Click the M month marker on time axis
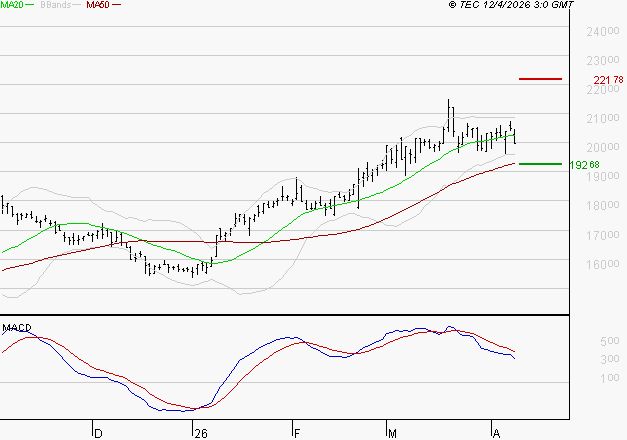 pos(392,434)
